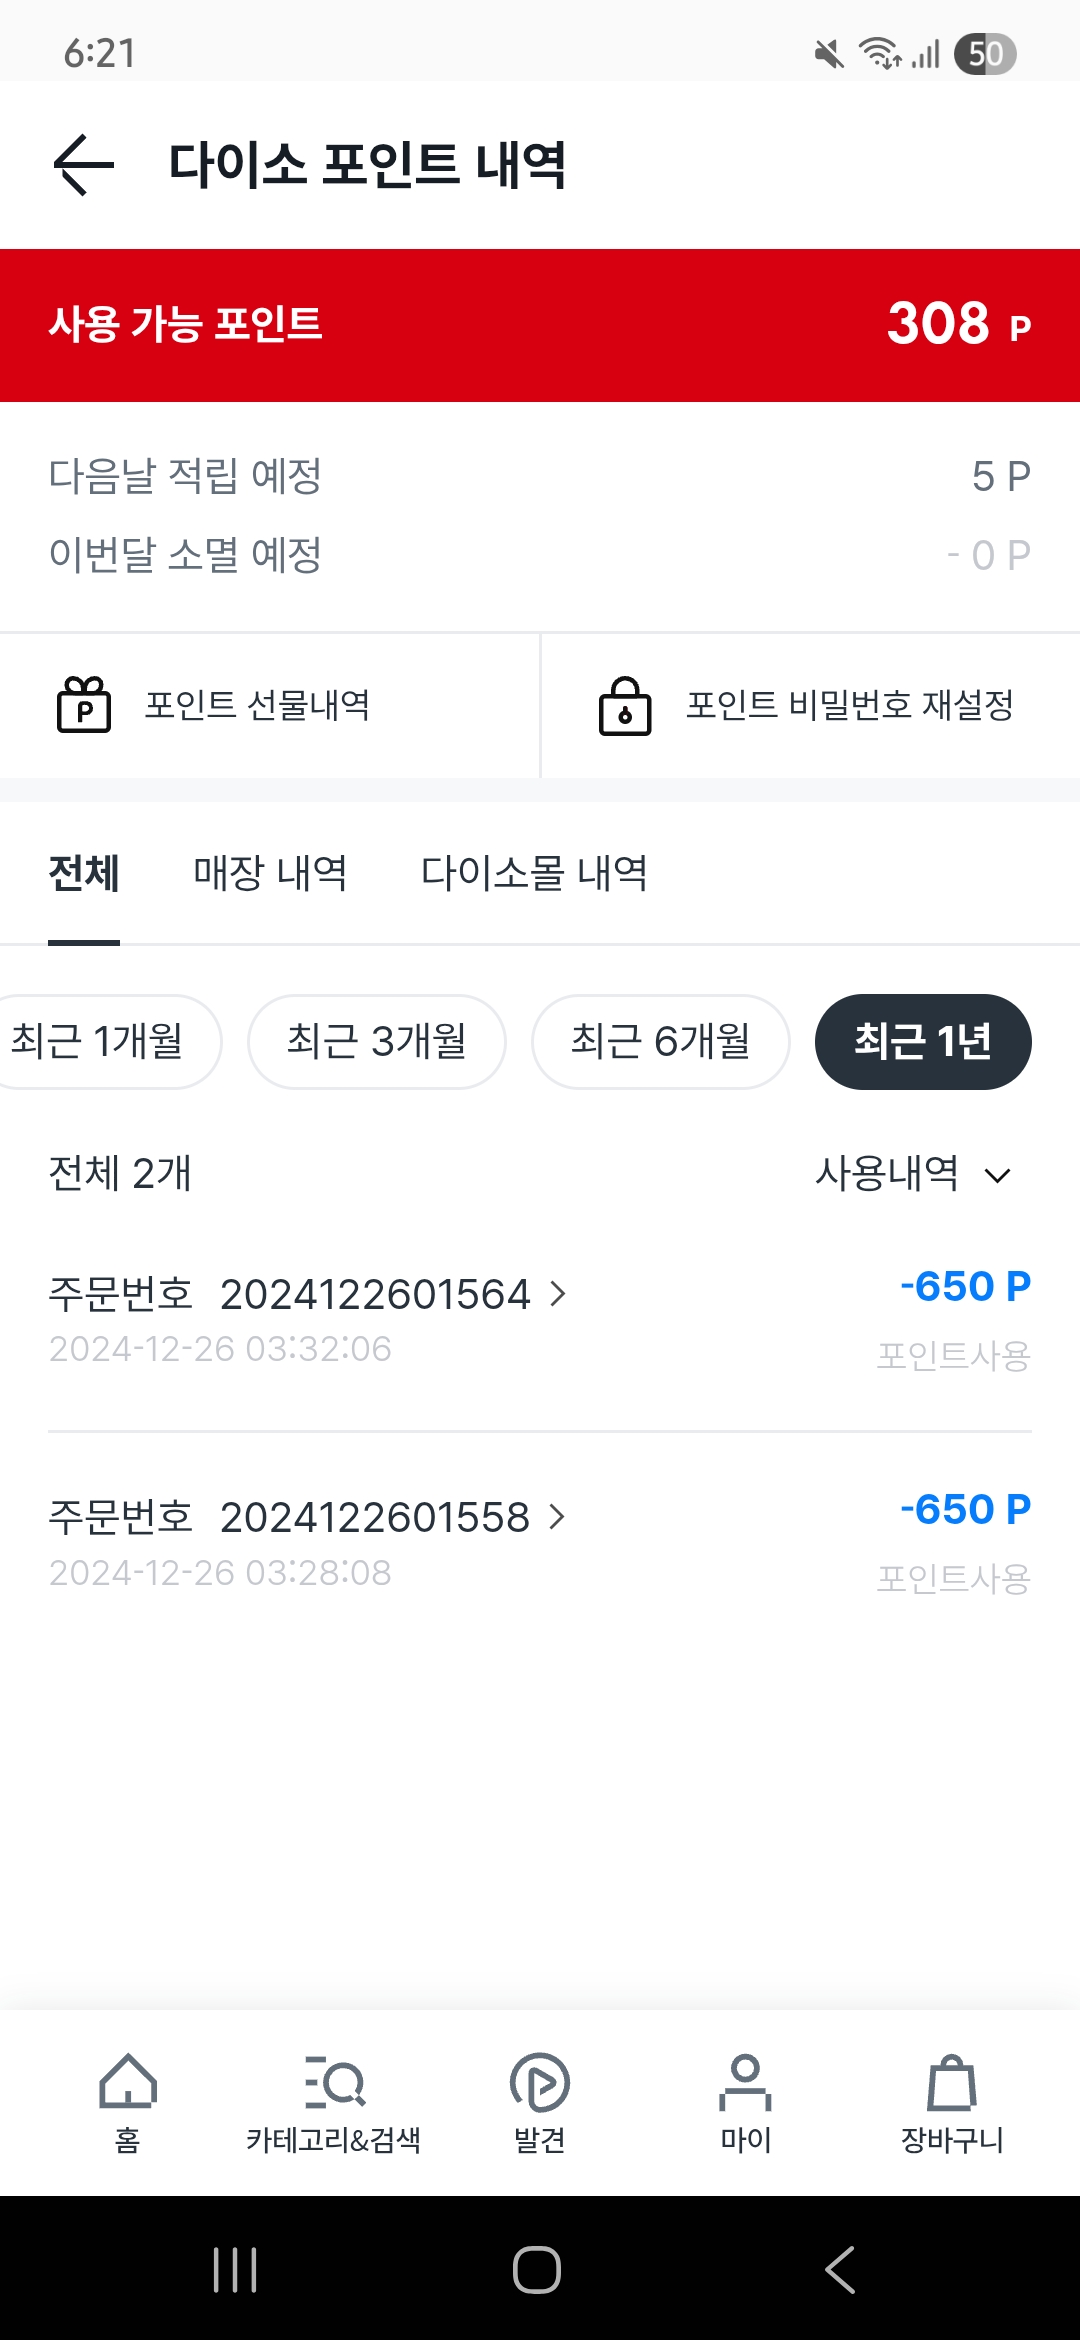Expand order 2024122601558 details chevron
1080x2340 pixels.
[558, 1518]
